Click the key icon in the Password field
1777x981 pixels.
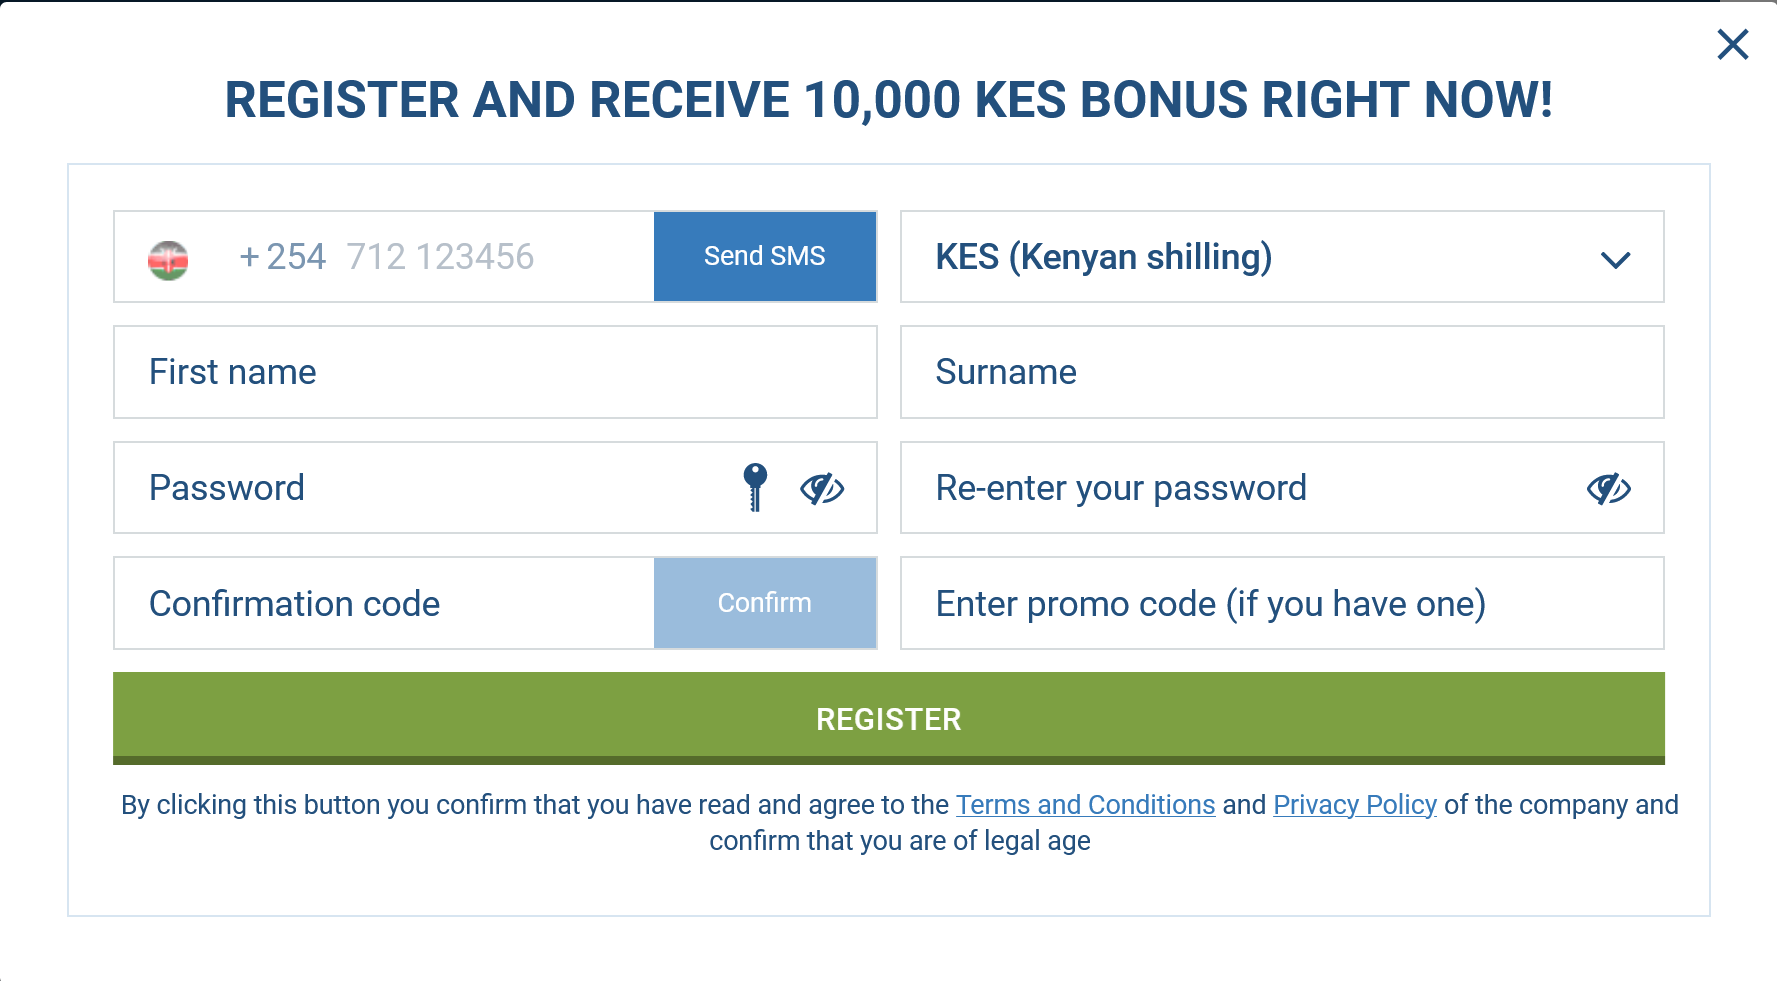755,487
